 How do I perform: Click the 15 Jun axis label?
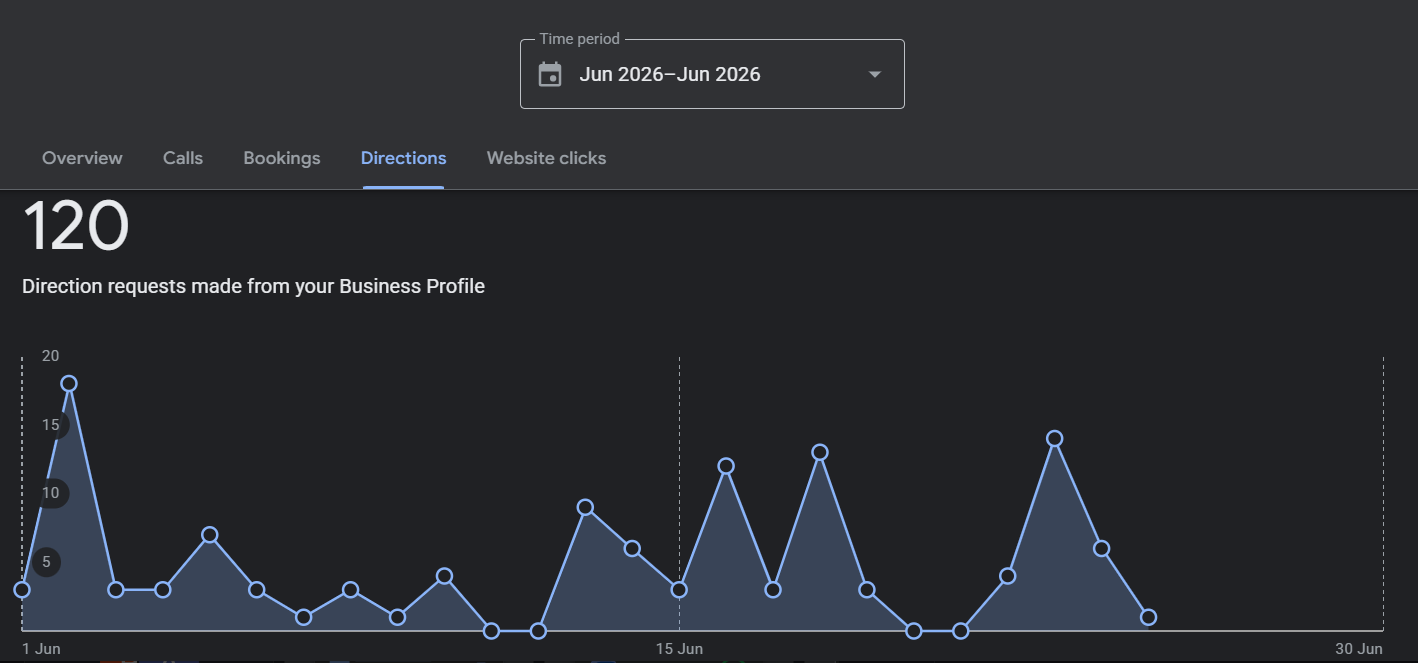tap(679, 649)
